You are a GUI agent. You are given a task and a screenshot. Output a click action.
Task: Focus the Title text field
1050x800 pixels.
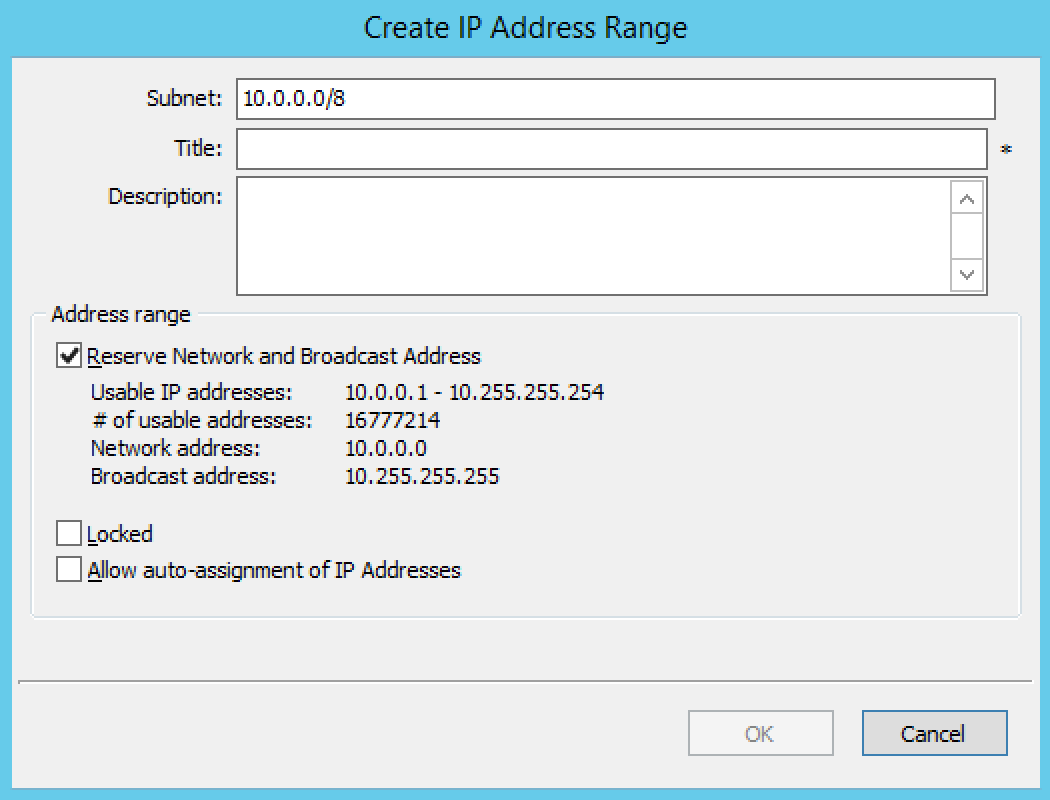(x=611, y=149)
